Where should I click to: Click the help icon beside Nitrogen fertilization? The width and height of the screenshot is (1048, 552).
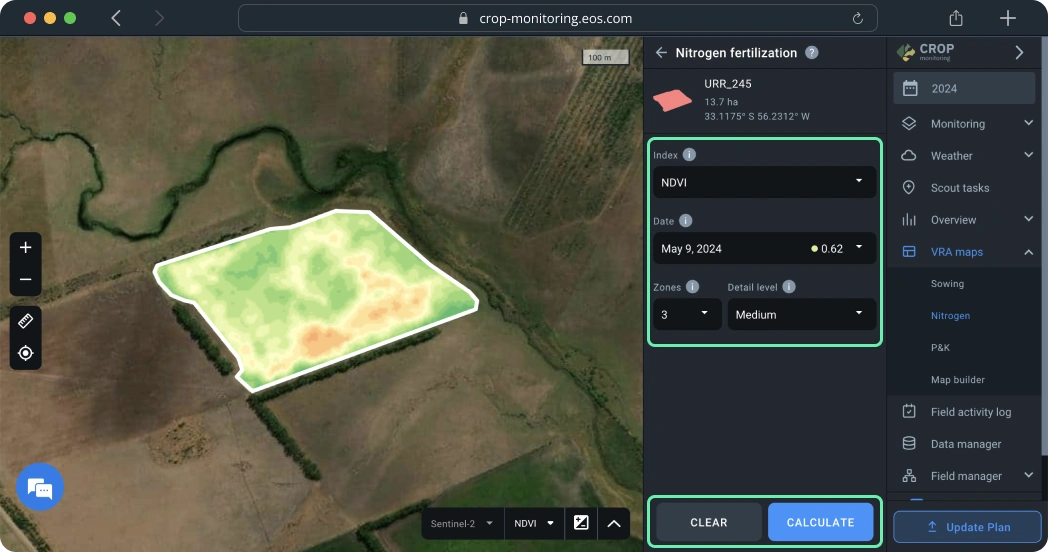pos(812,53)
